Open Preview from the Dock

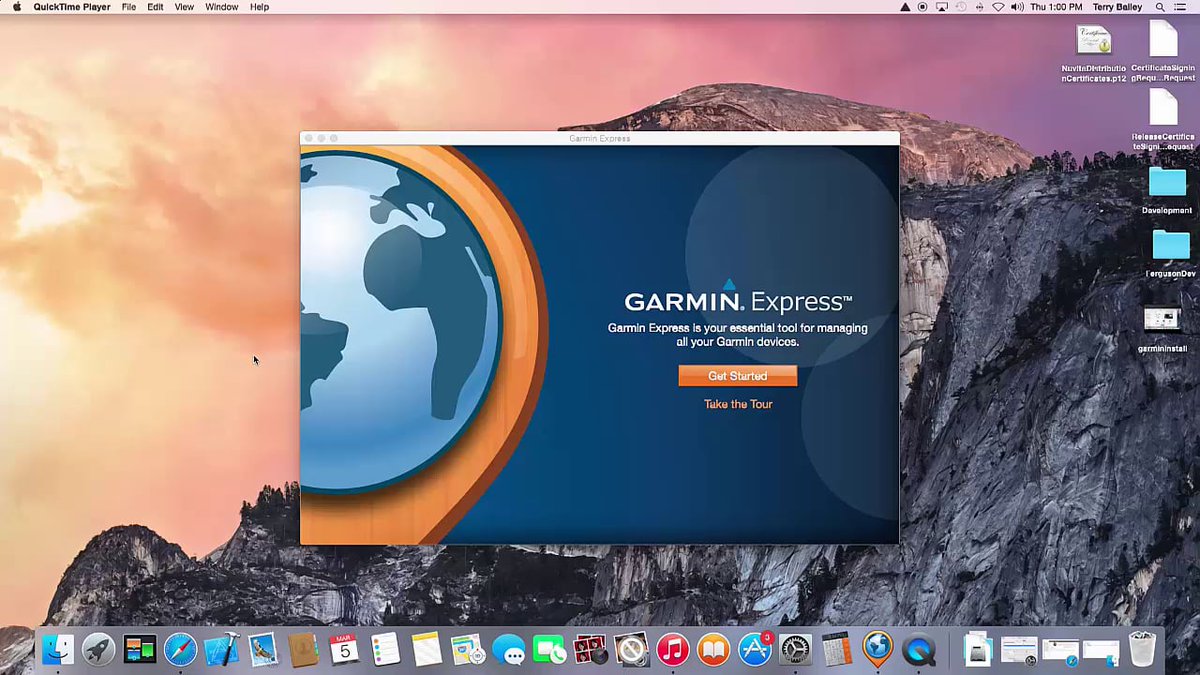click(x=468, y=650)
